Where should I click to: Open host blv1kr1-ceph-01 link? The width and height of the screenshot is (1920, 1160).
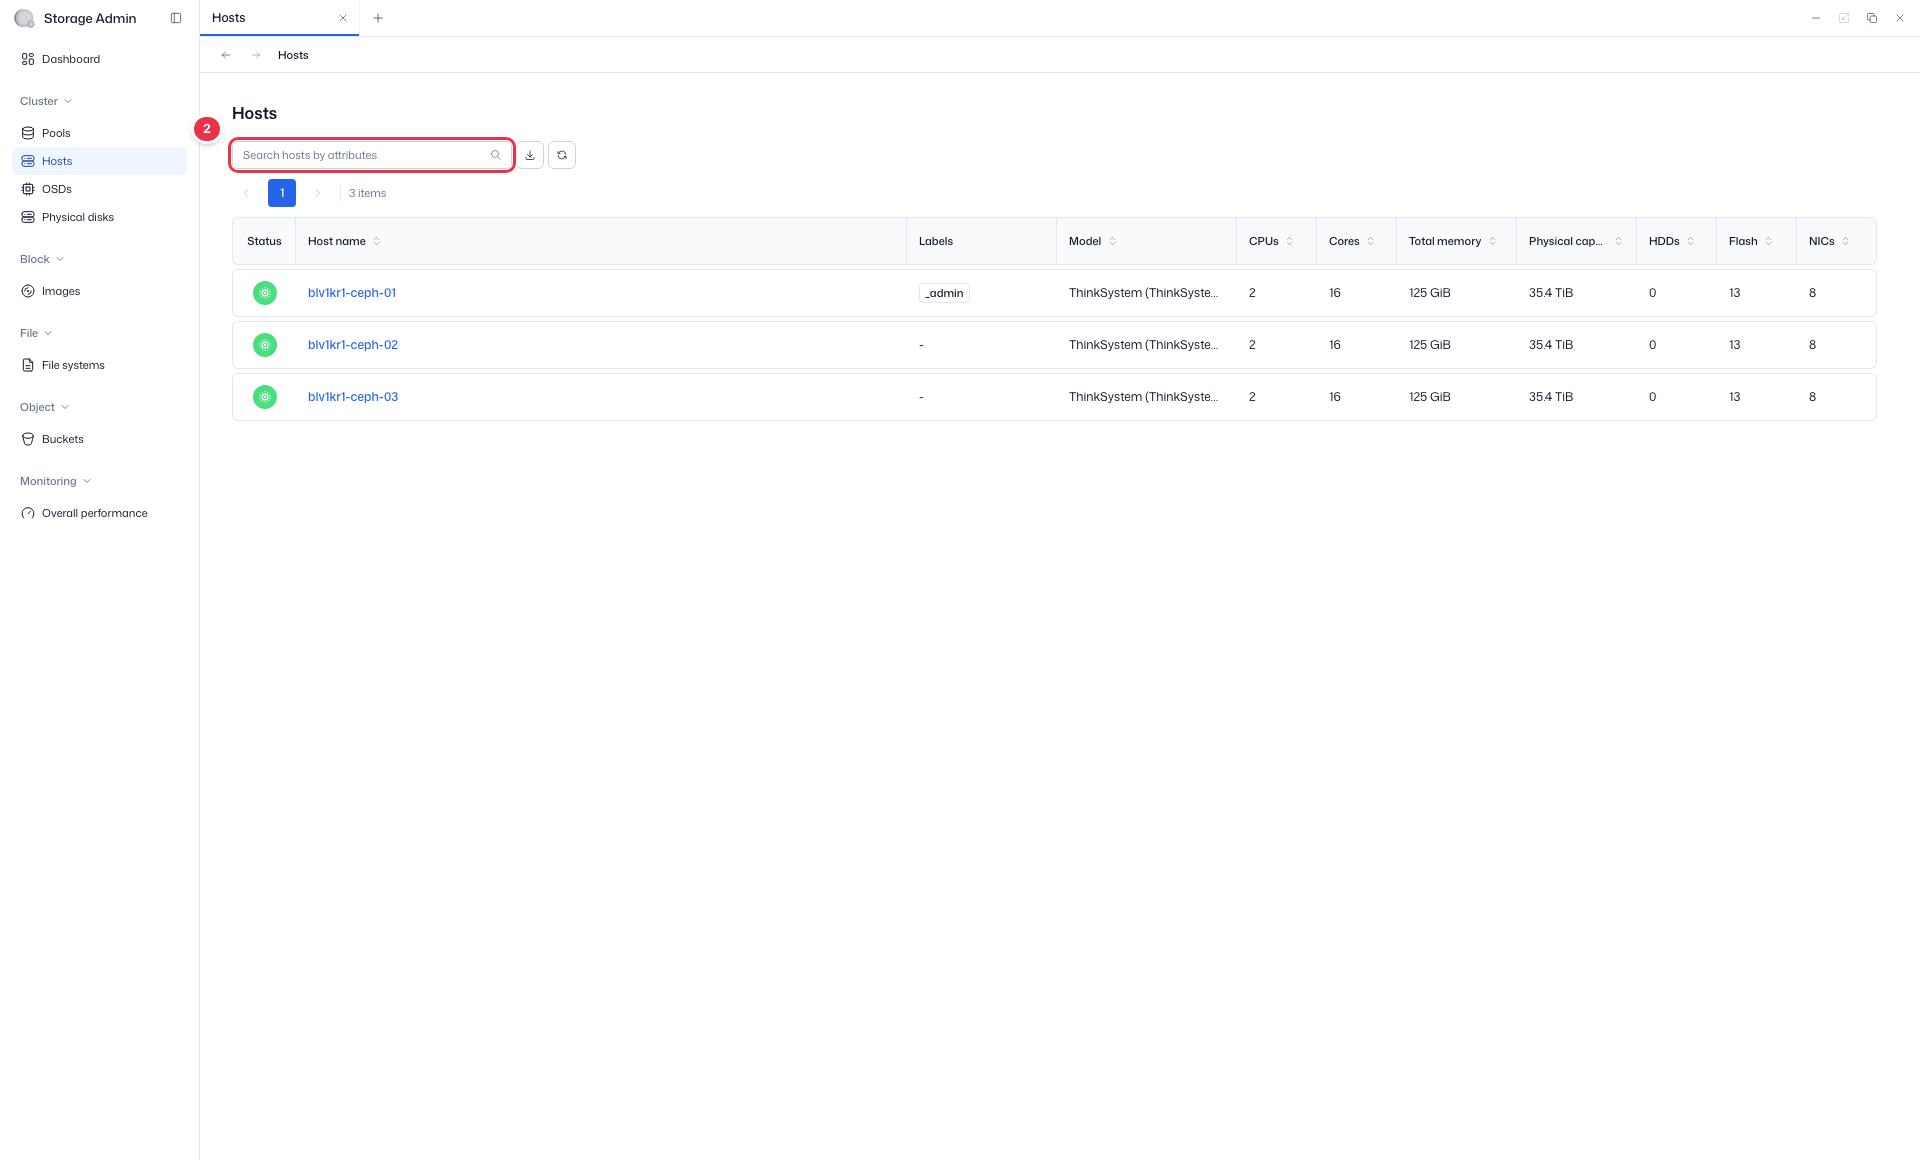tap(352, 293)
